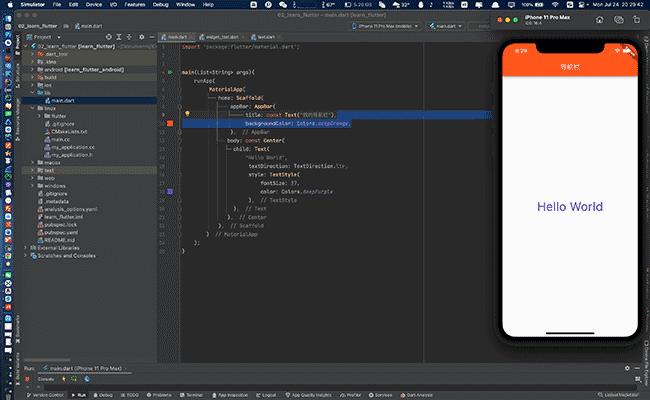This screenshot has width=650, height=400.
Task: Click the run gutter arrow beside main()
Action: pyautogui.click(x=170, y=72)
